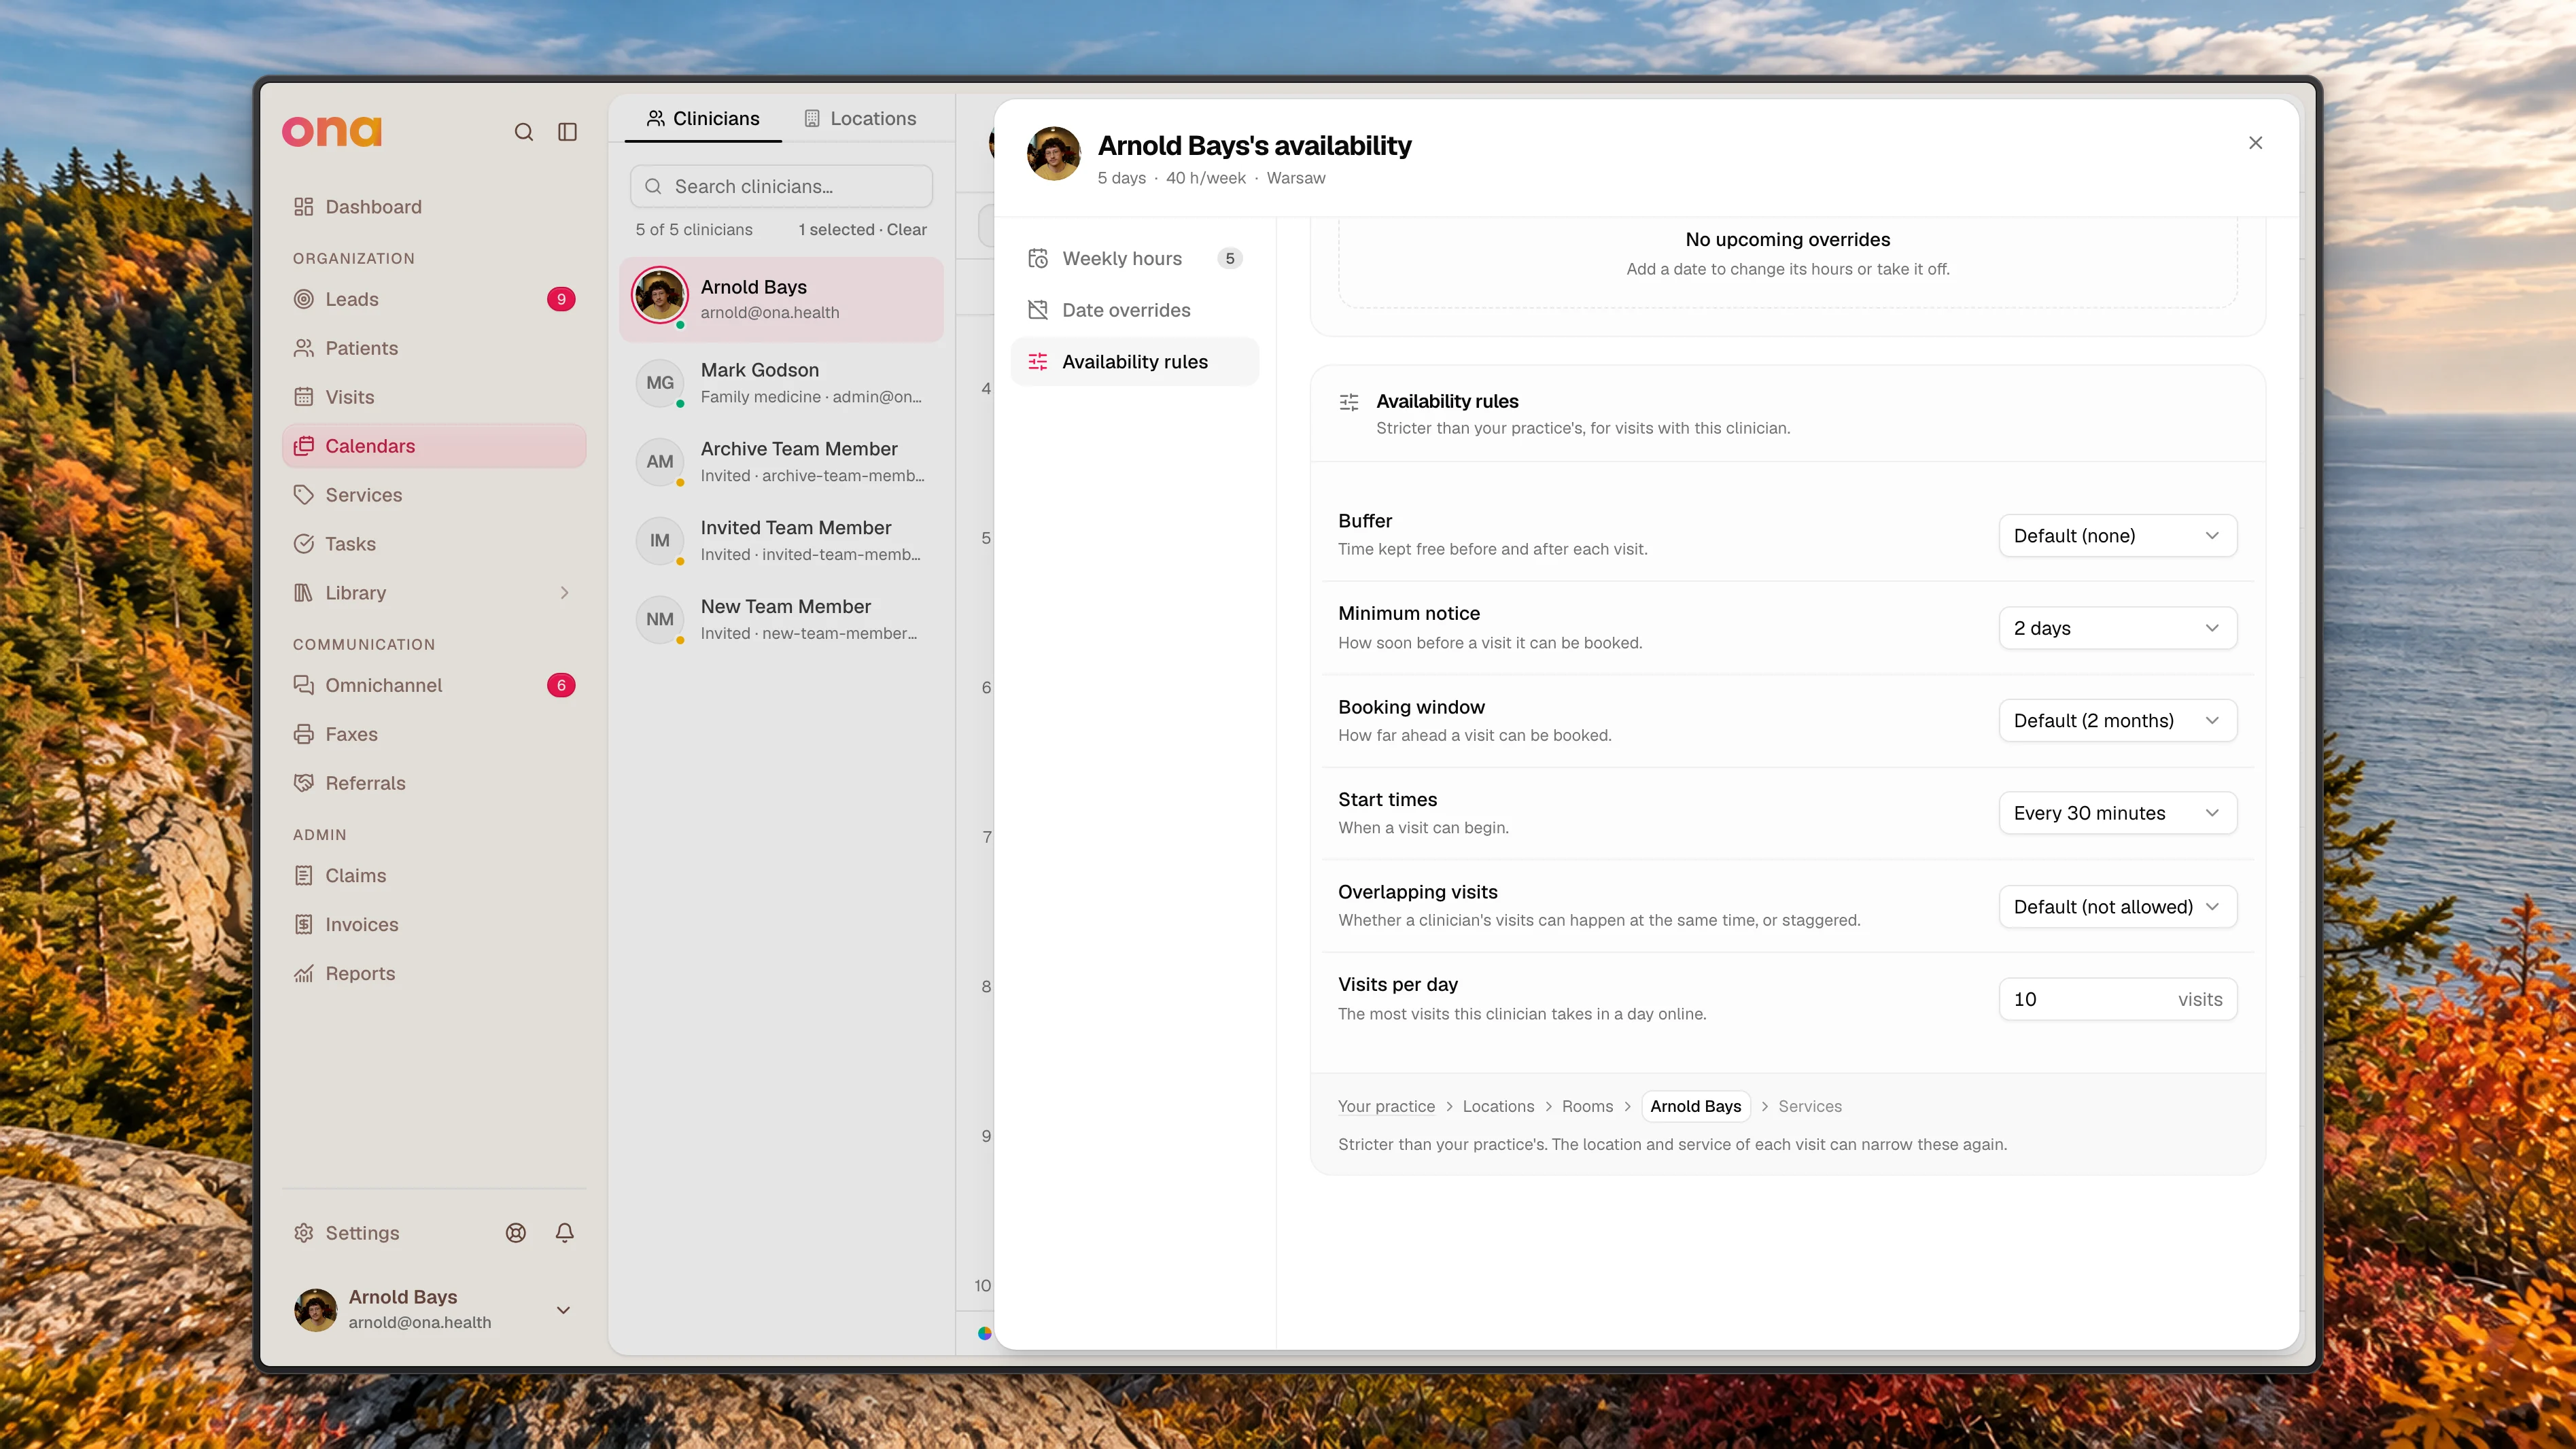Select clinician Mark Godson
The image size is (2576, 1449).
[x=781, y=383]
